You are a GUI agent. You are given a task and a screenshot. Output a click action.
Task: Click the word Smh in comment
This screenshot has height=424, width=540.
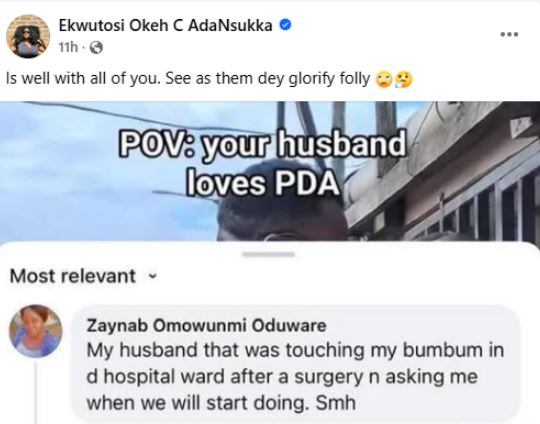click(335, 403)
